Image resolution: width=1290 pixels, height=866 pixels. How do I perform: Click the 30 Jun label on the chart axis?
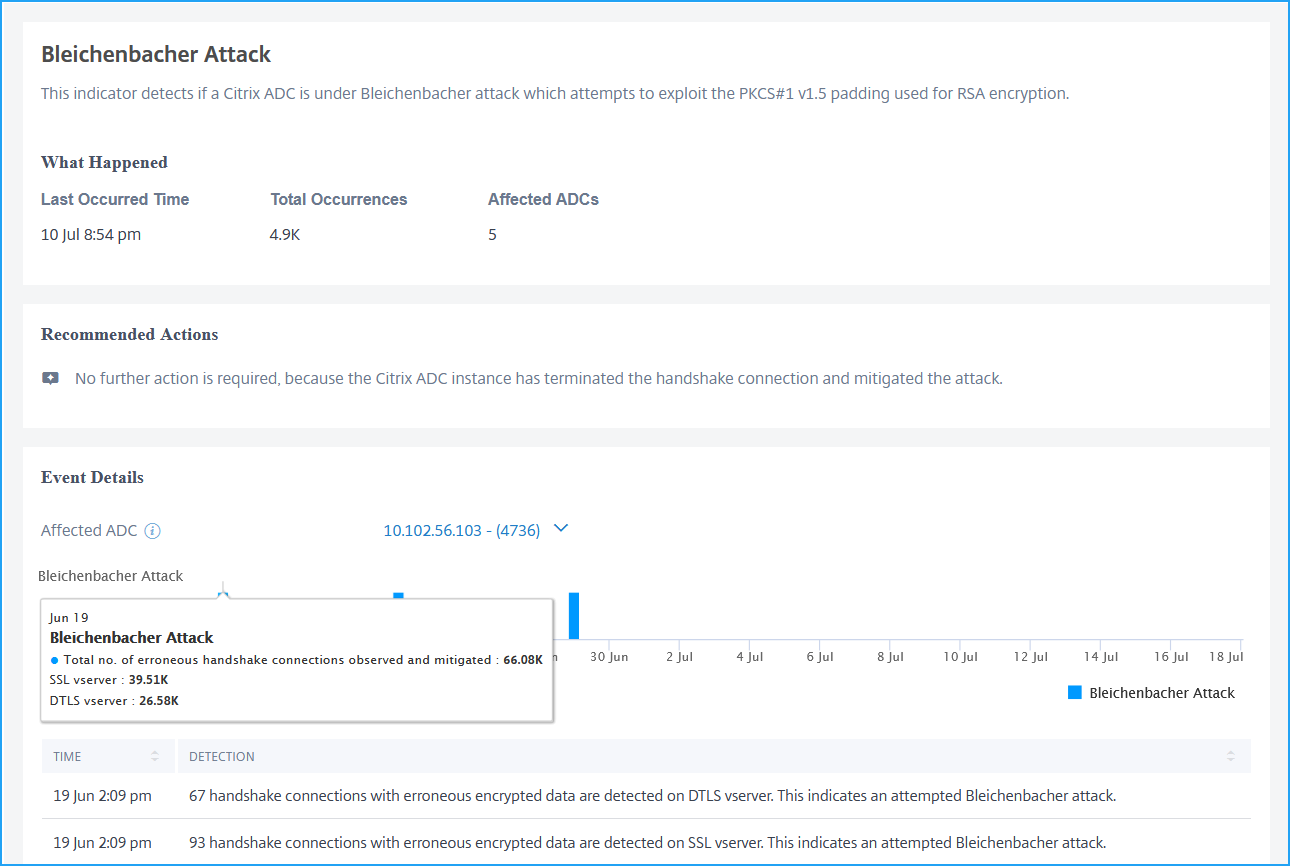[609, 657]
